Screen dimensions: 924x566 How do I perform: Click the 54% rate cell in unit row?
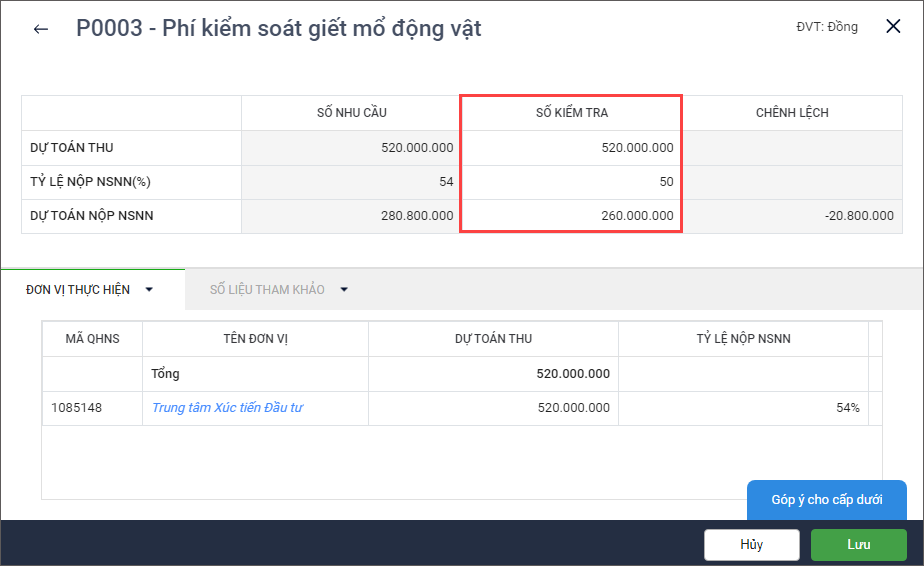743,408
